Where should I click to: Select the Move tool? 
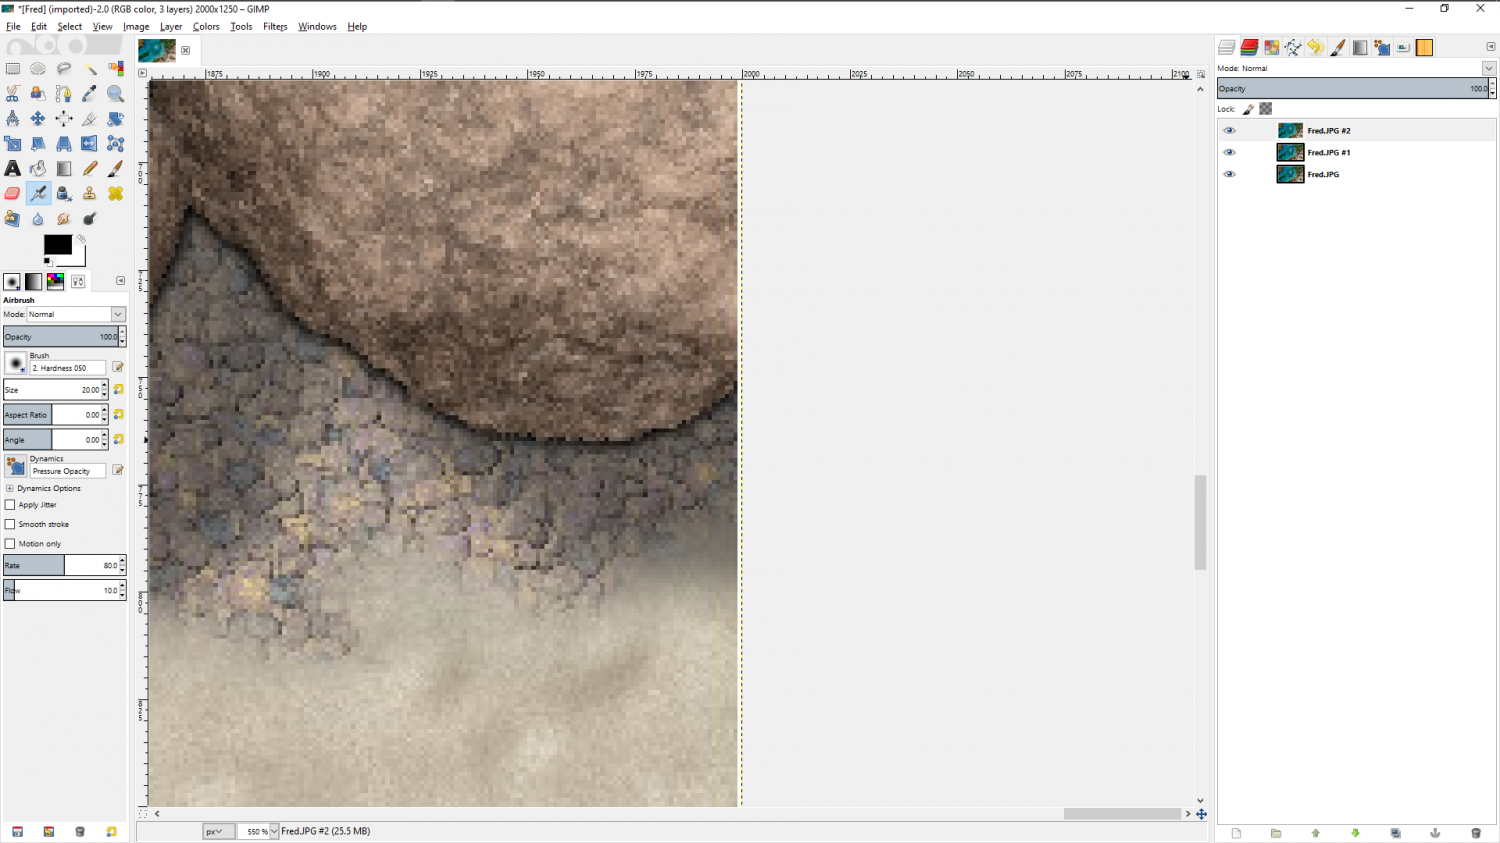(38, 119)
